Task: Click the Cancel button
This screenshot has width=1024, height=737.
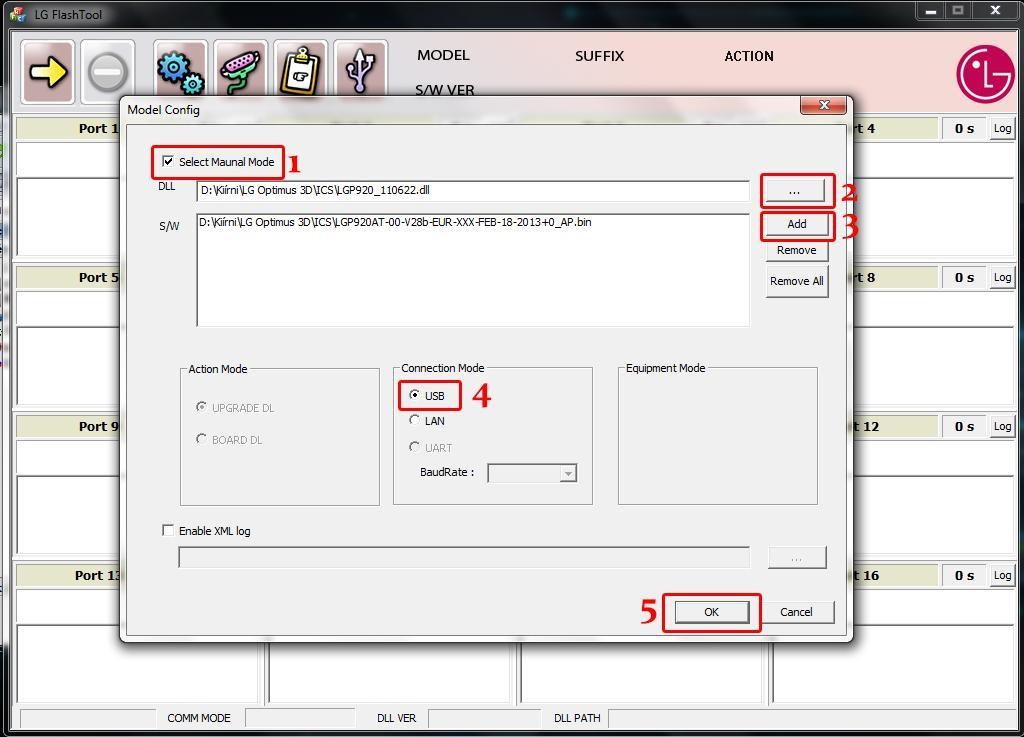Action: (797, 612)
